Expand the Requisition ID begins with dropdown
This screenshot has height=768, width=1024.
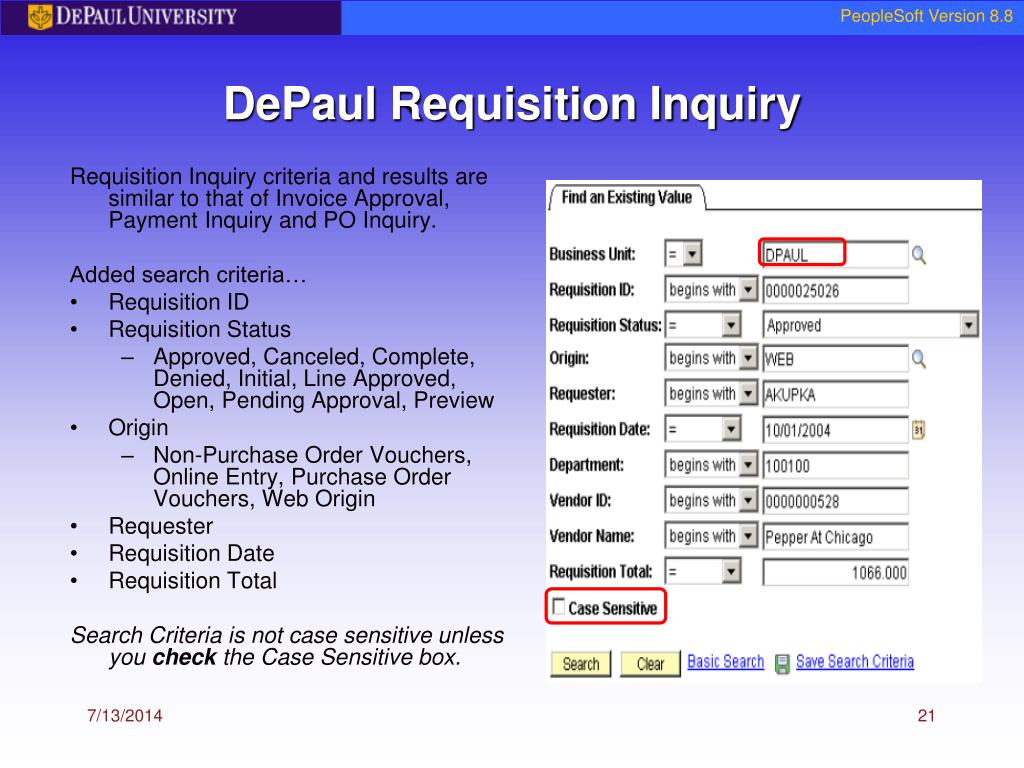point(711,289)
